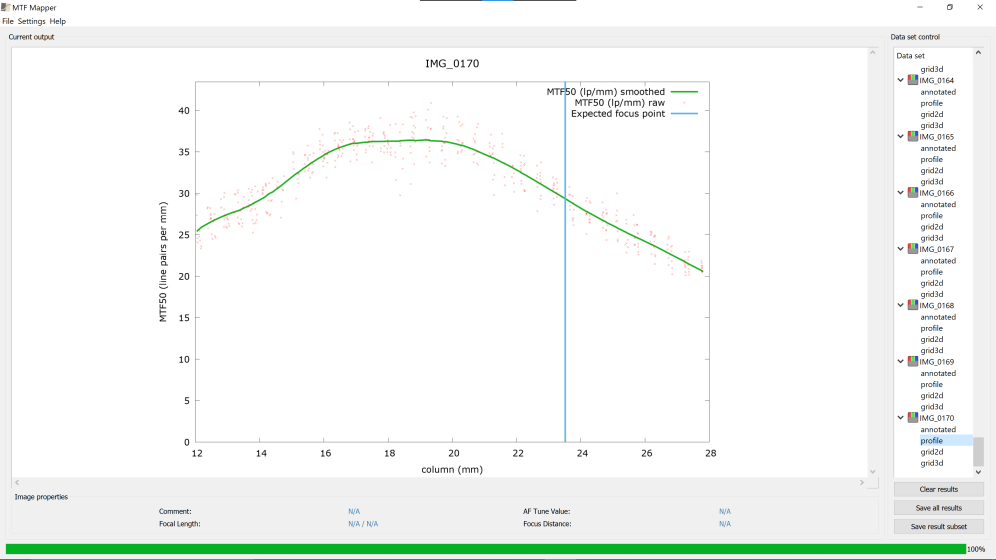This screenshot has width=996, height=560.
Task: Select grid3d under IMG_0166
Action: 932,238
